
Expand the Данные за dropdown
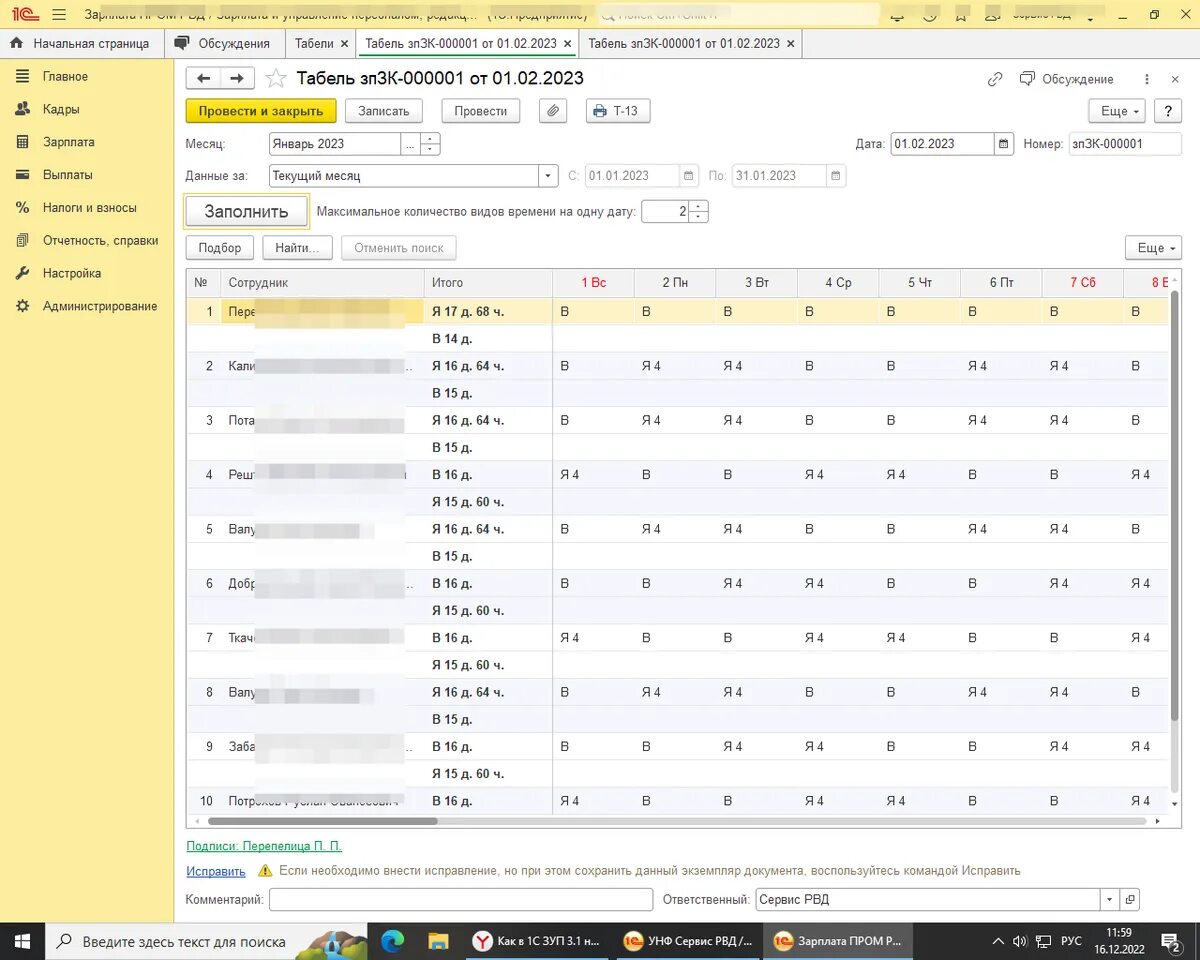548,176
